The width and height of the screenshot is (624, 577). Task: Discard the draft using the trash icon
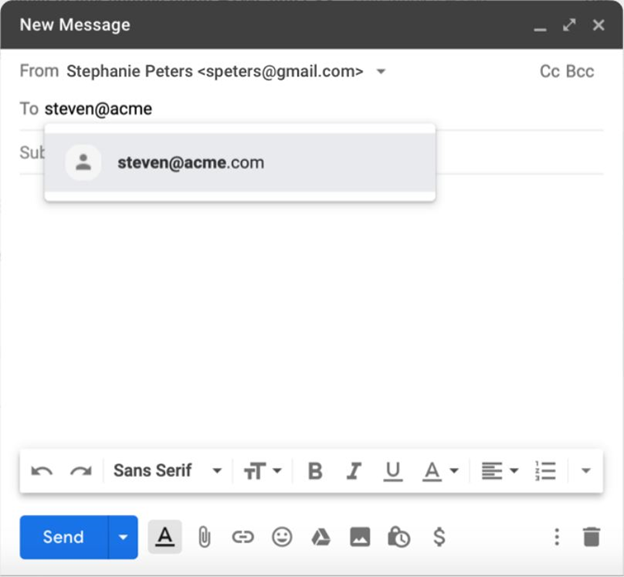coord(592,537)
